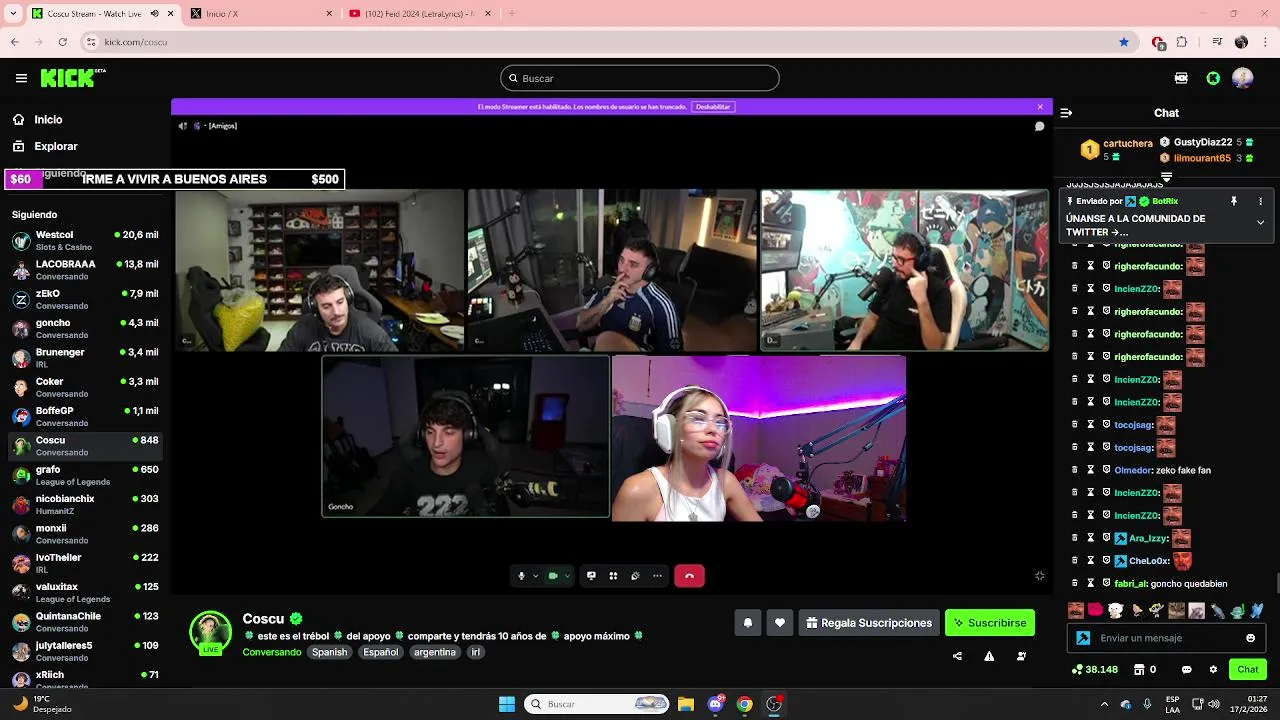This screenshot has width=1280, height=720.
Task: Click the green Kick badge in header
Action: pos(1213,78)
